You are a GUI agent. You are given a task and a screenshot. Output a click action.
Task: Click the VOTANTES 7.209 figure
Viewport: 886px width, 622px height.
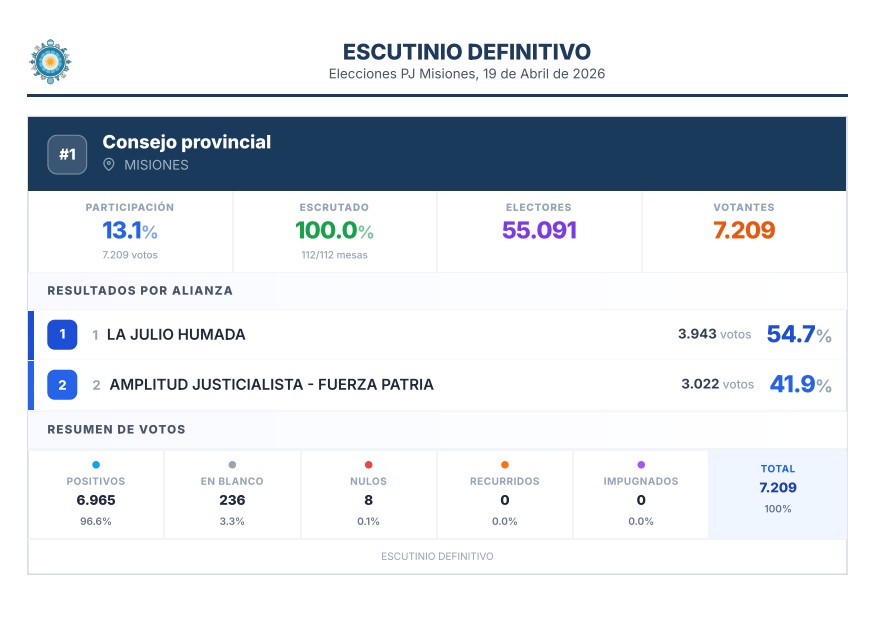pyautogui.click(x=744, y=230)
